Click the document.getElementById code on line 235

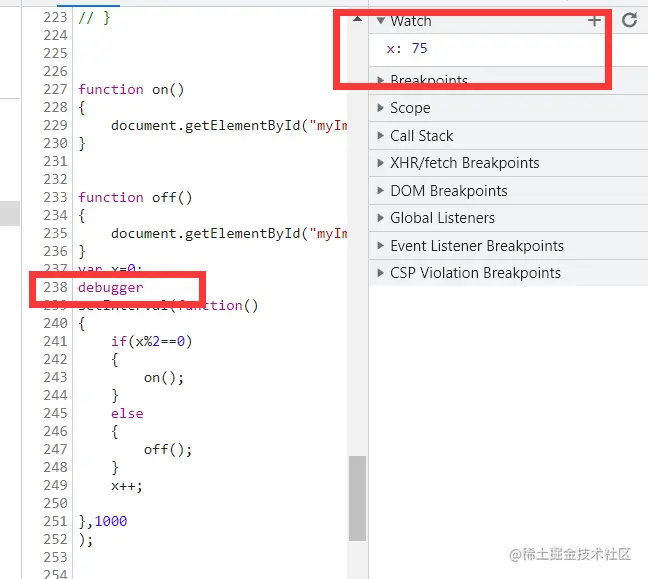(x=229, y=234)
